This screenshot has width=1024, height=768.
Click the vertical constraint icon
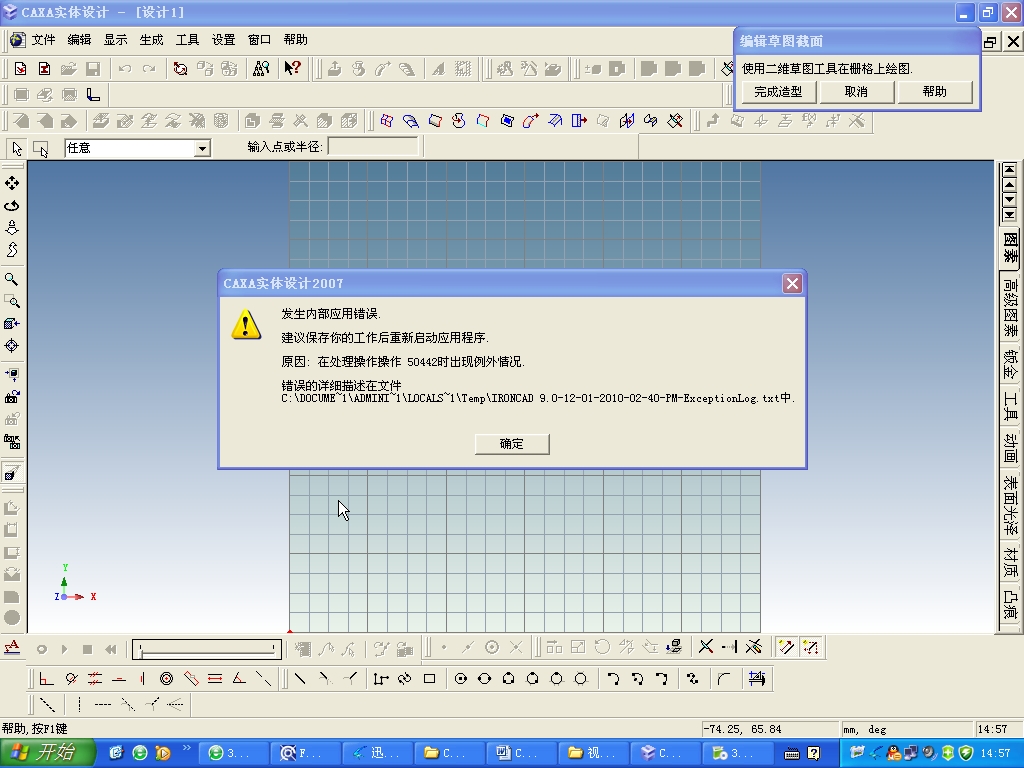pyautogui.click(x=142, y=679)
